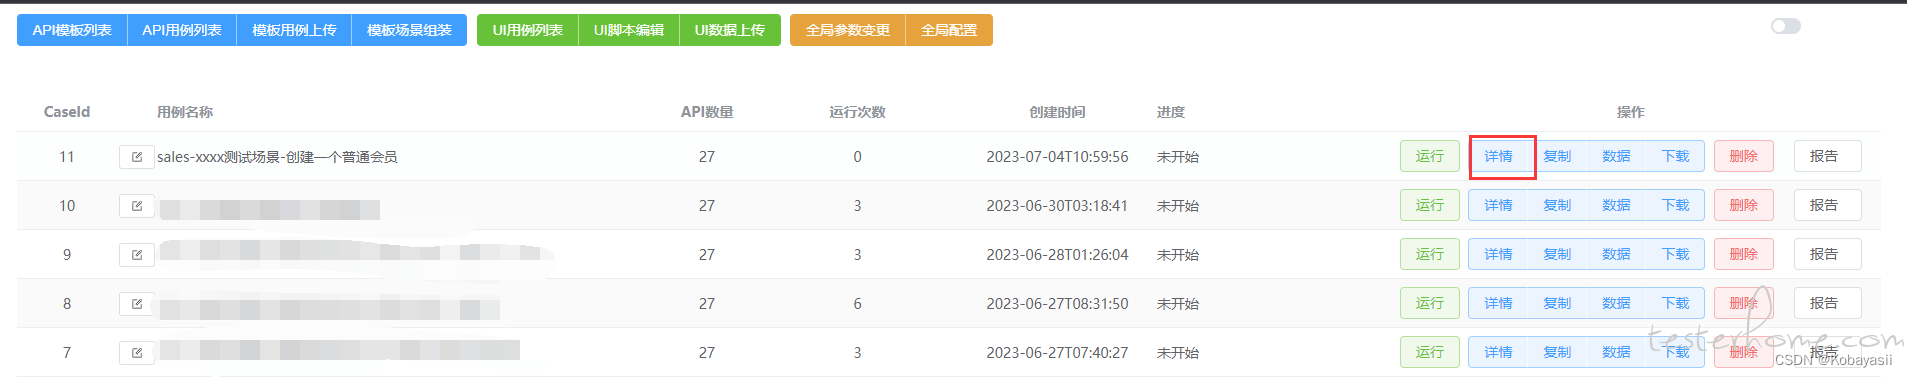Click 未开始 status in case 11 row
This screenshot has width=1907, height=377.
[x=1178, y=157]
